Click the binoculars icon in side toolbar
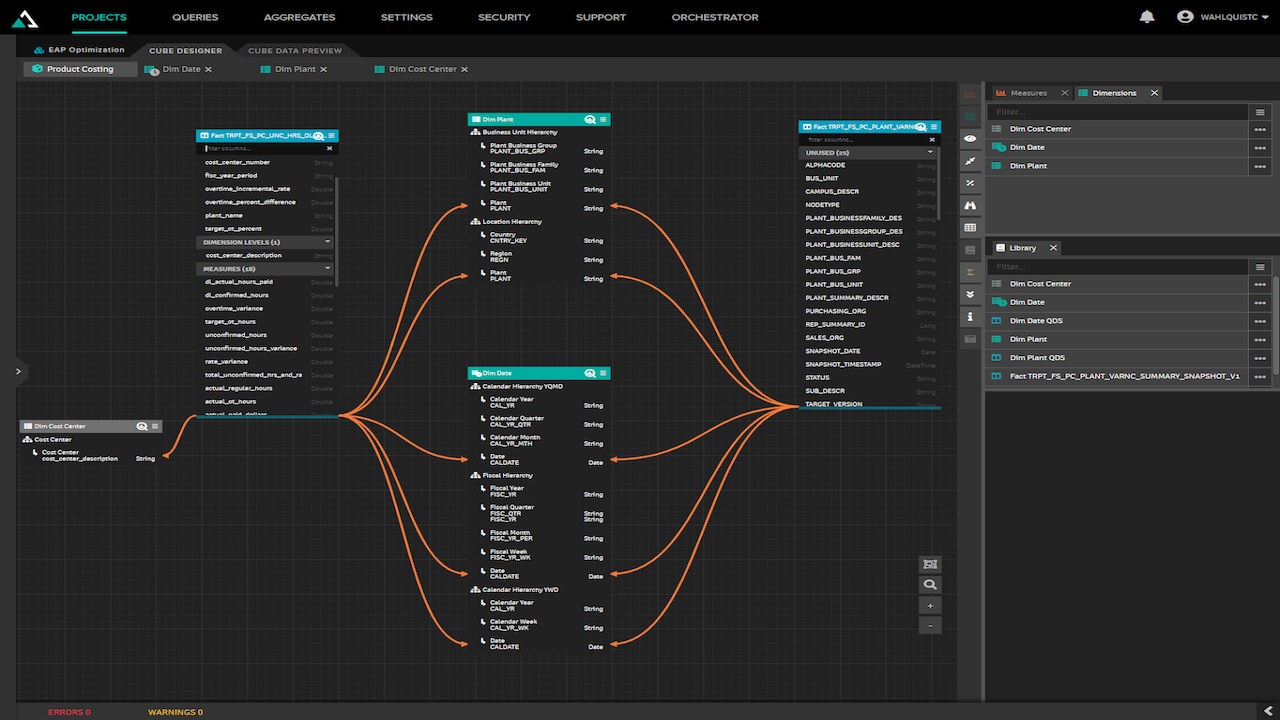Image resolution: width=1280 pixels, height=720 pixels. pos(970,205)
